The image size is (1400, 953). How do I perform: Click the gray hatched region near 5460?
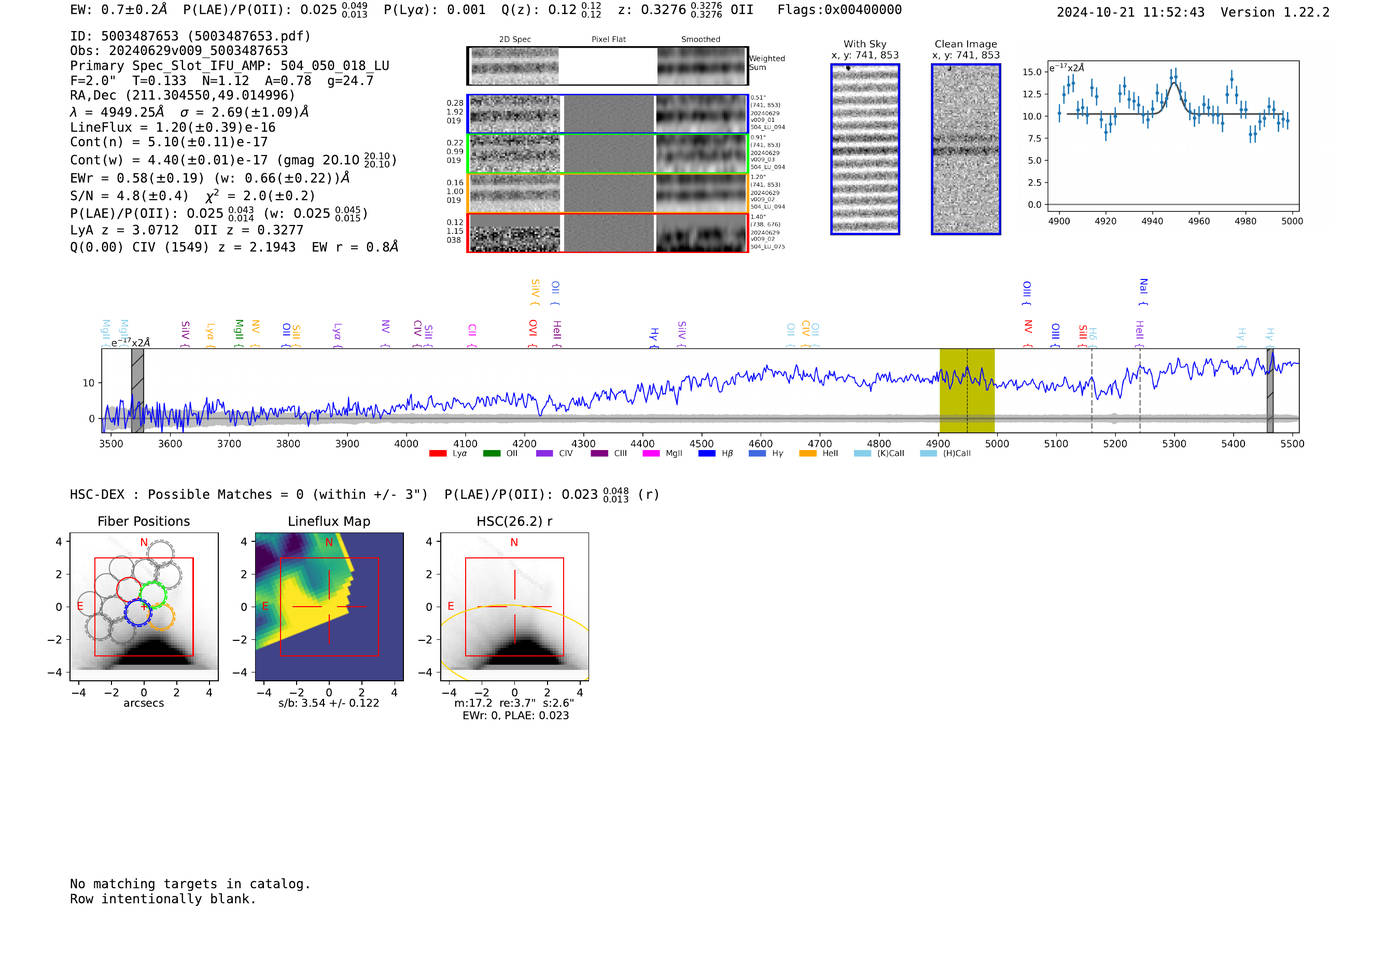(x=1270, y=390)
